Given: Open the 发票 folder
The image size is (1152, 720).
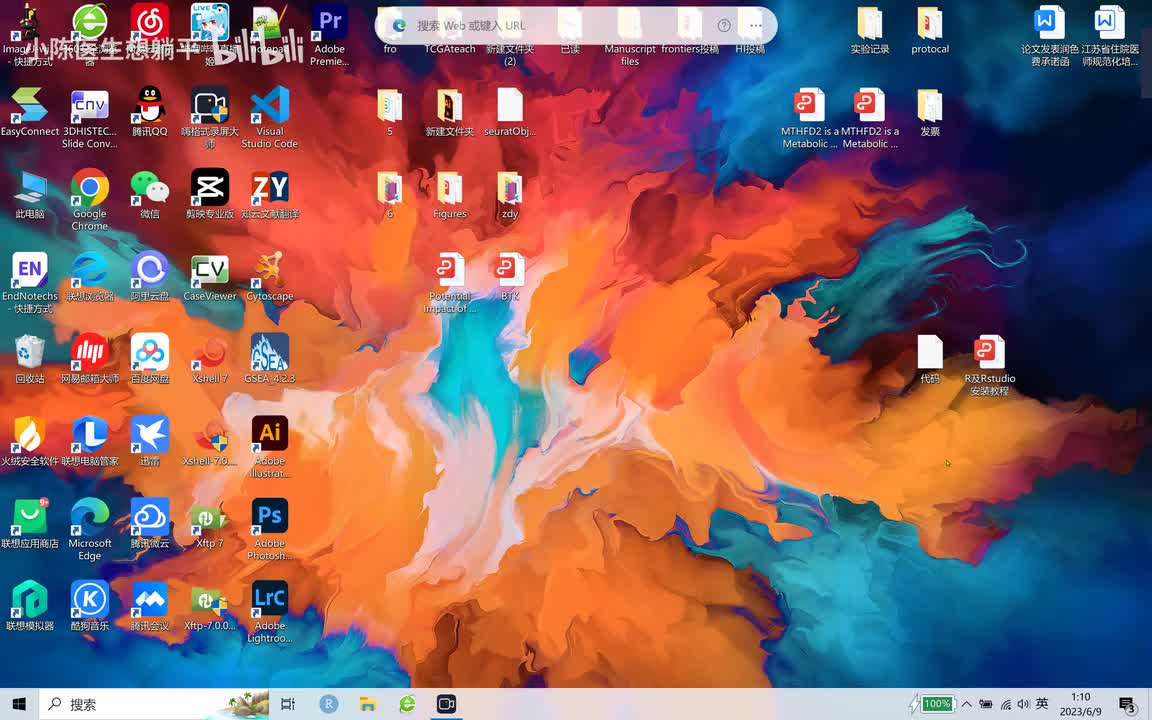Looking at the screenshot, I should (930, 112).
